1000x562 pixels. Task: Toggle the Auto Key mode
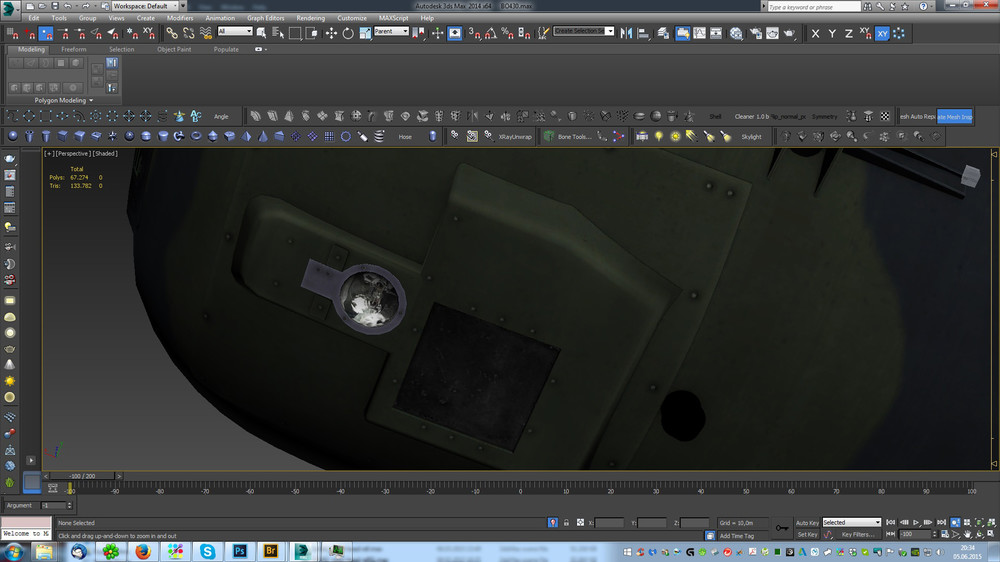tap(807, 522)
